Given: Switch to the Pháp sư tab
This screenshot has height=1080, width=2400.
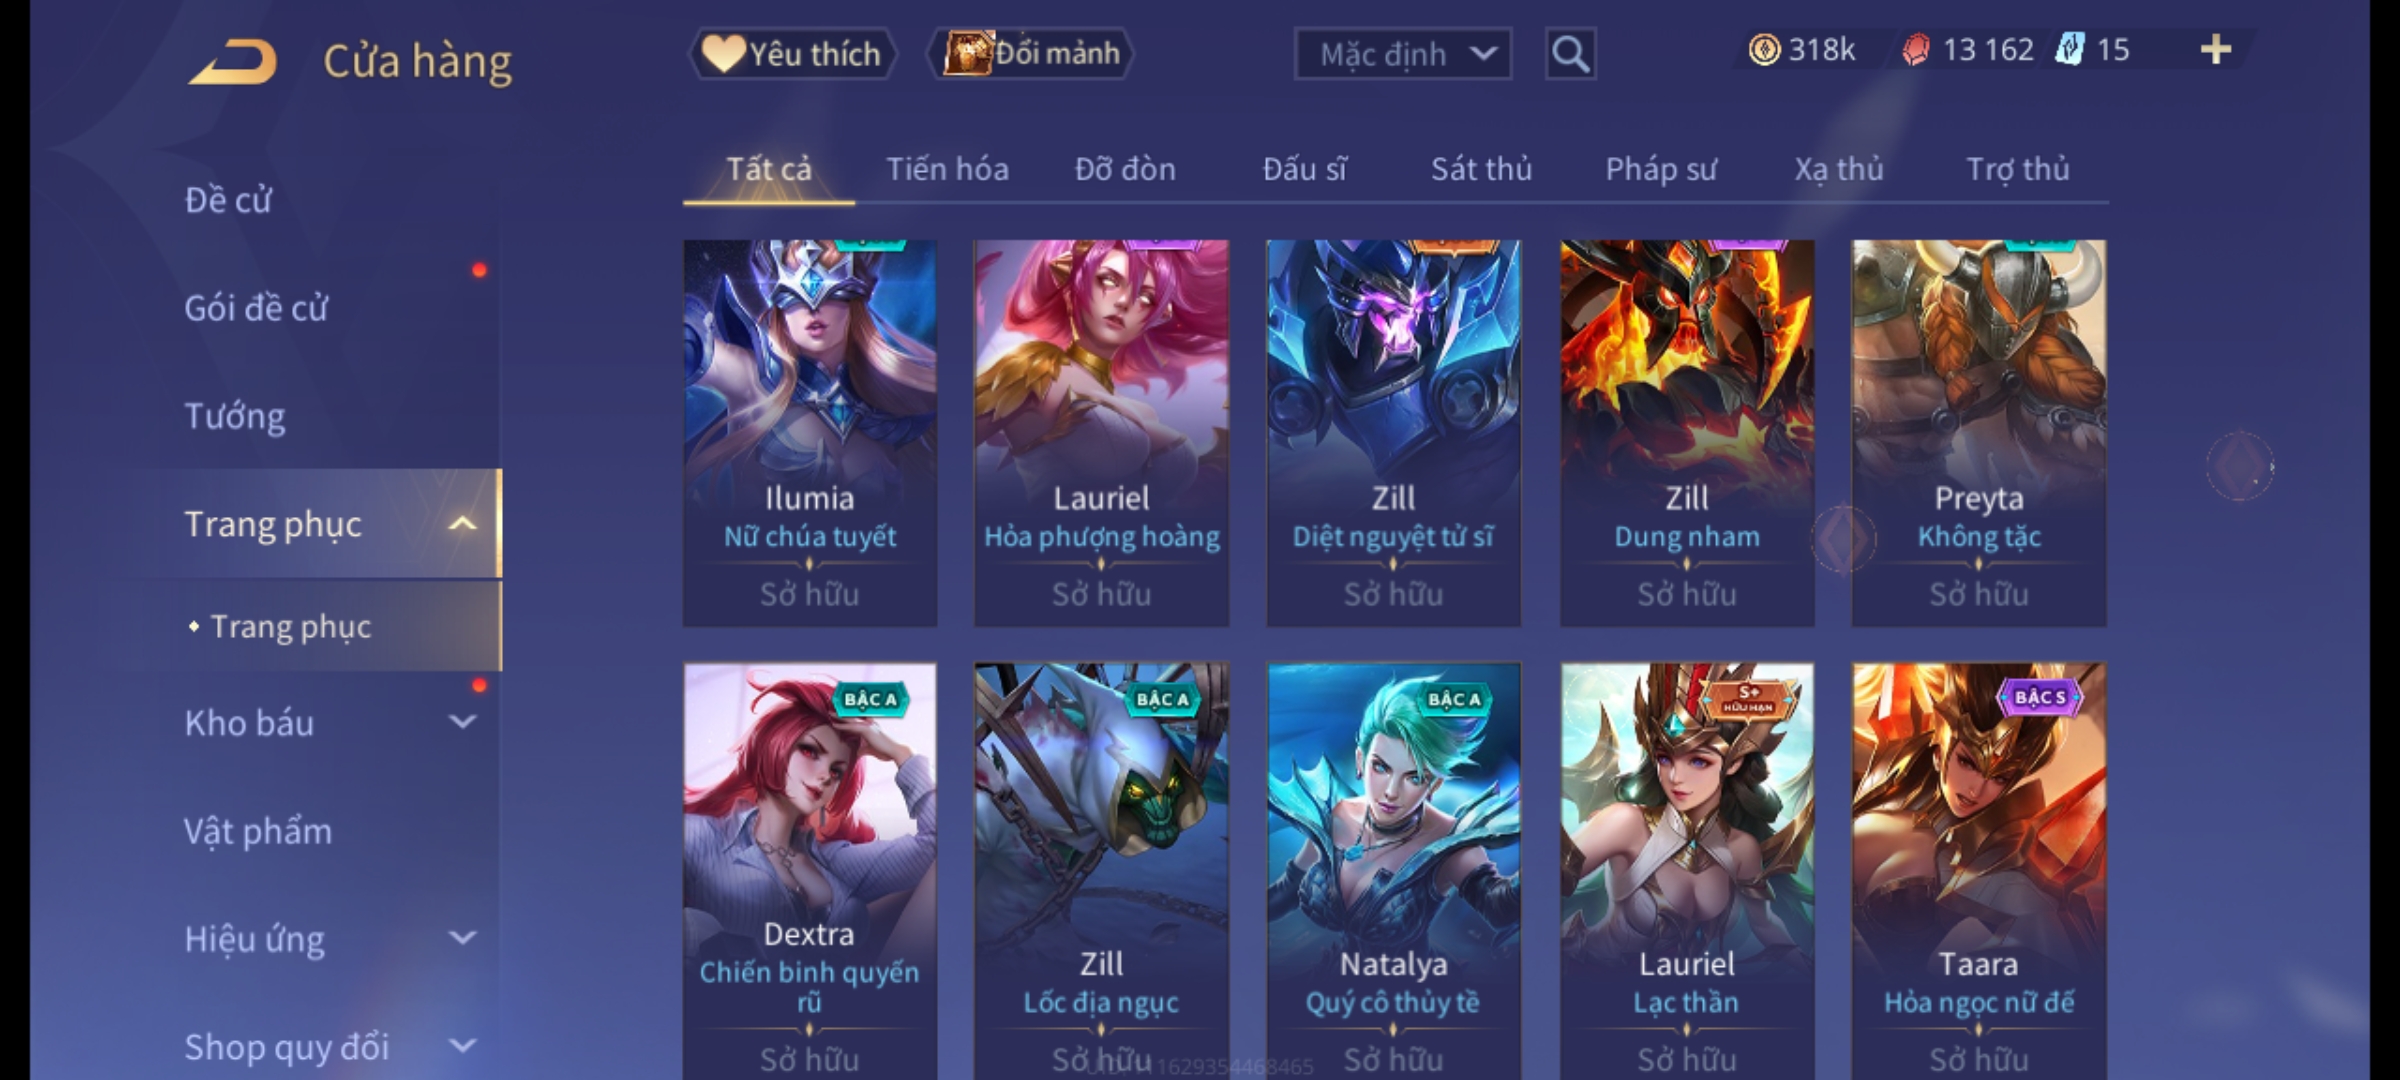Looking at the screenshot, I should tap(1660, 169).
